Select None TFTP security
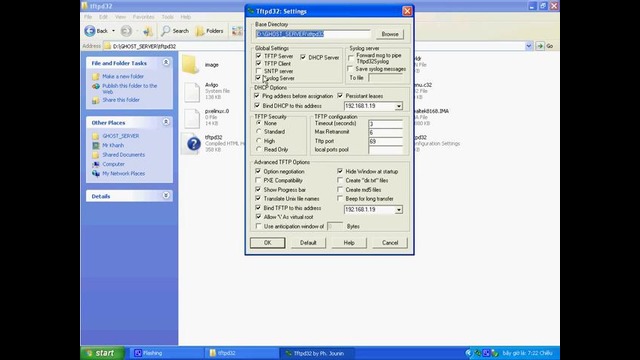This screenshot has height=360, width=640. coord(259,123)
